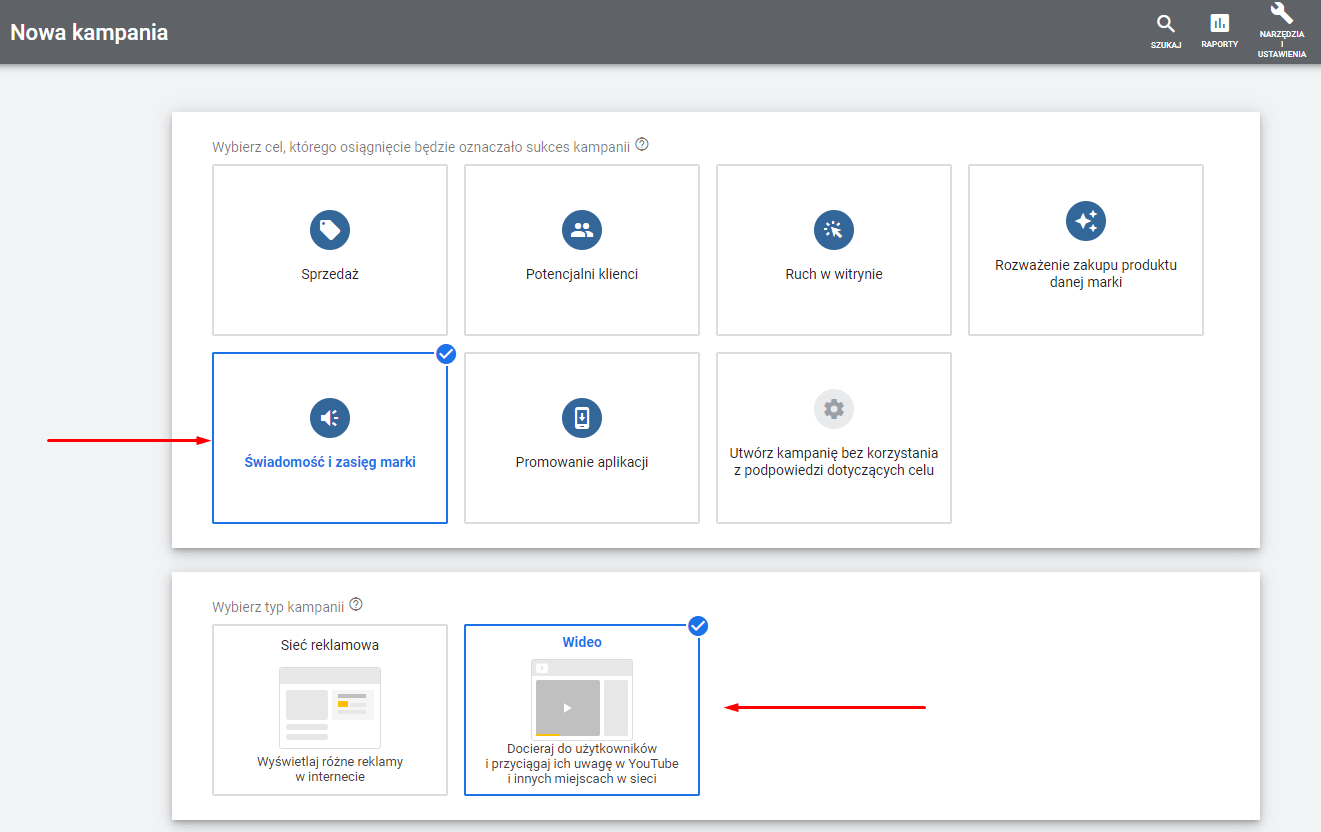Click the Sieć reklamowa layout preview thumbnail

click(x=330, y=707)
